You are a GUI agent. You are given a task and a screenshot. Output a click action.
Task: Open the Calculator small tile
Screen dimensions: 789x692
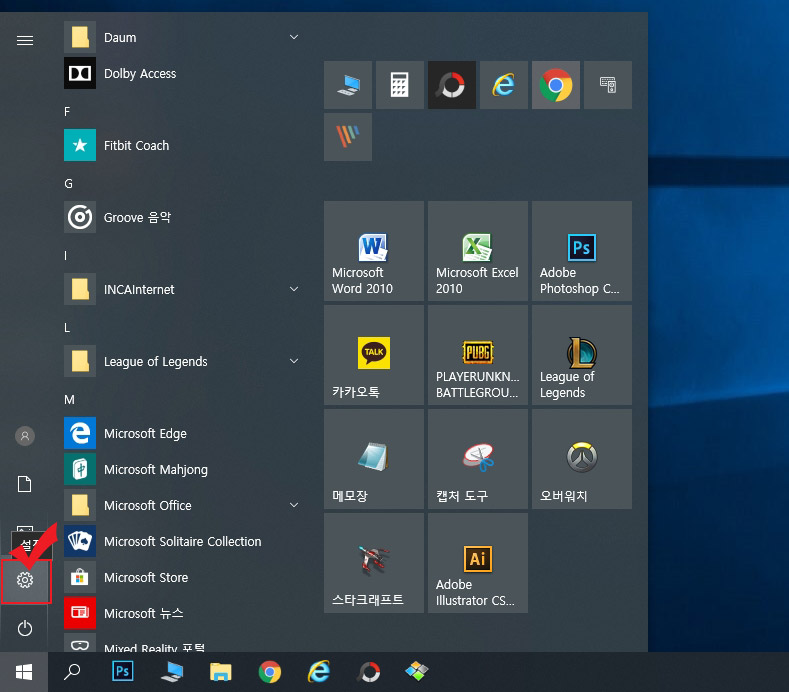pos(400,85)
